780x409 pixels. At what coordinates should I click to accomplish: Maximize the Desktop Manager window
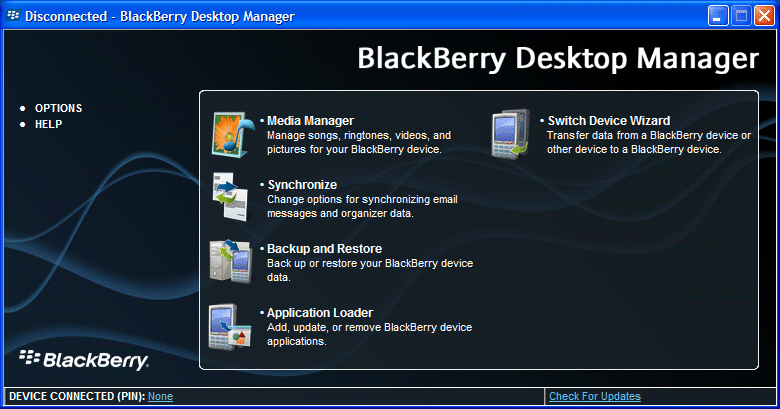[x=742, y=15]
